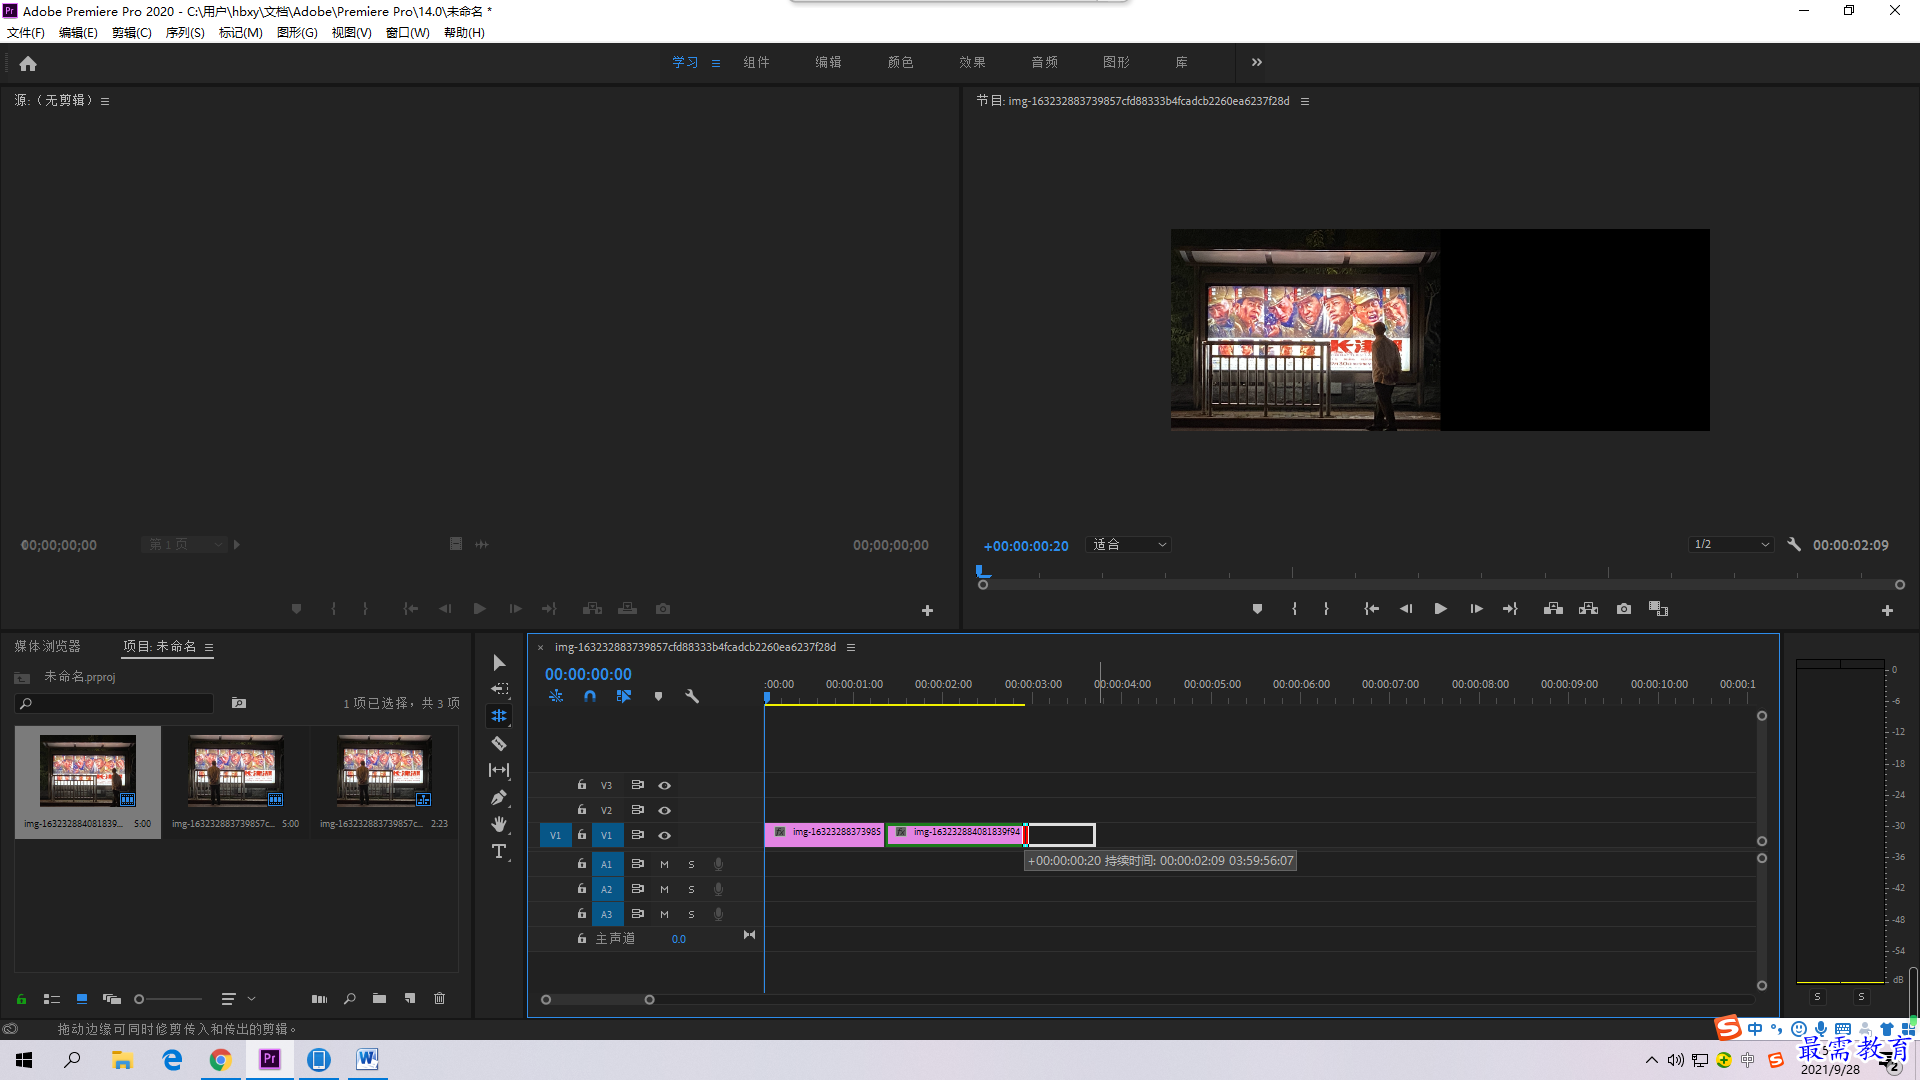The width and height of the screenshot is (1920, 1080).
Task: Click the Clear trash icon in Project panel
Action: 439,998
